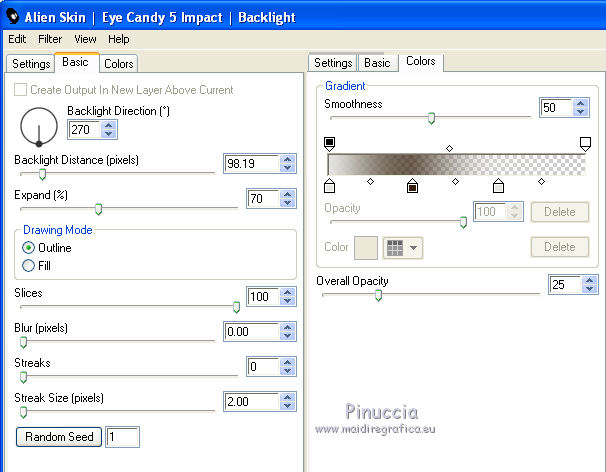Click the Backlight Distance slider handle
The image size is (606, 472).
pyautogui.click(x=43, y=174)
